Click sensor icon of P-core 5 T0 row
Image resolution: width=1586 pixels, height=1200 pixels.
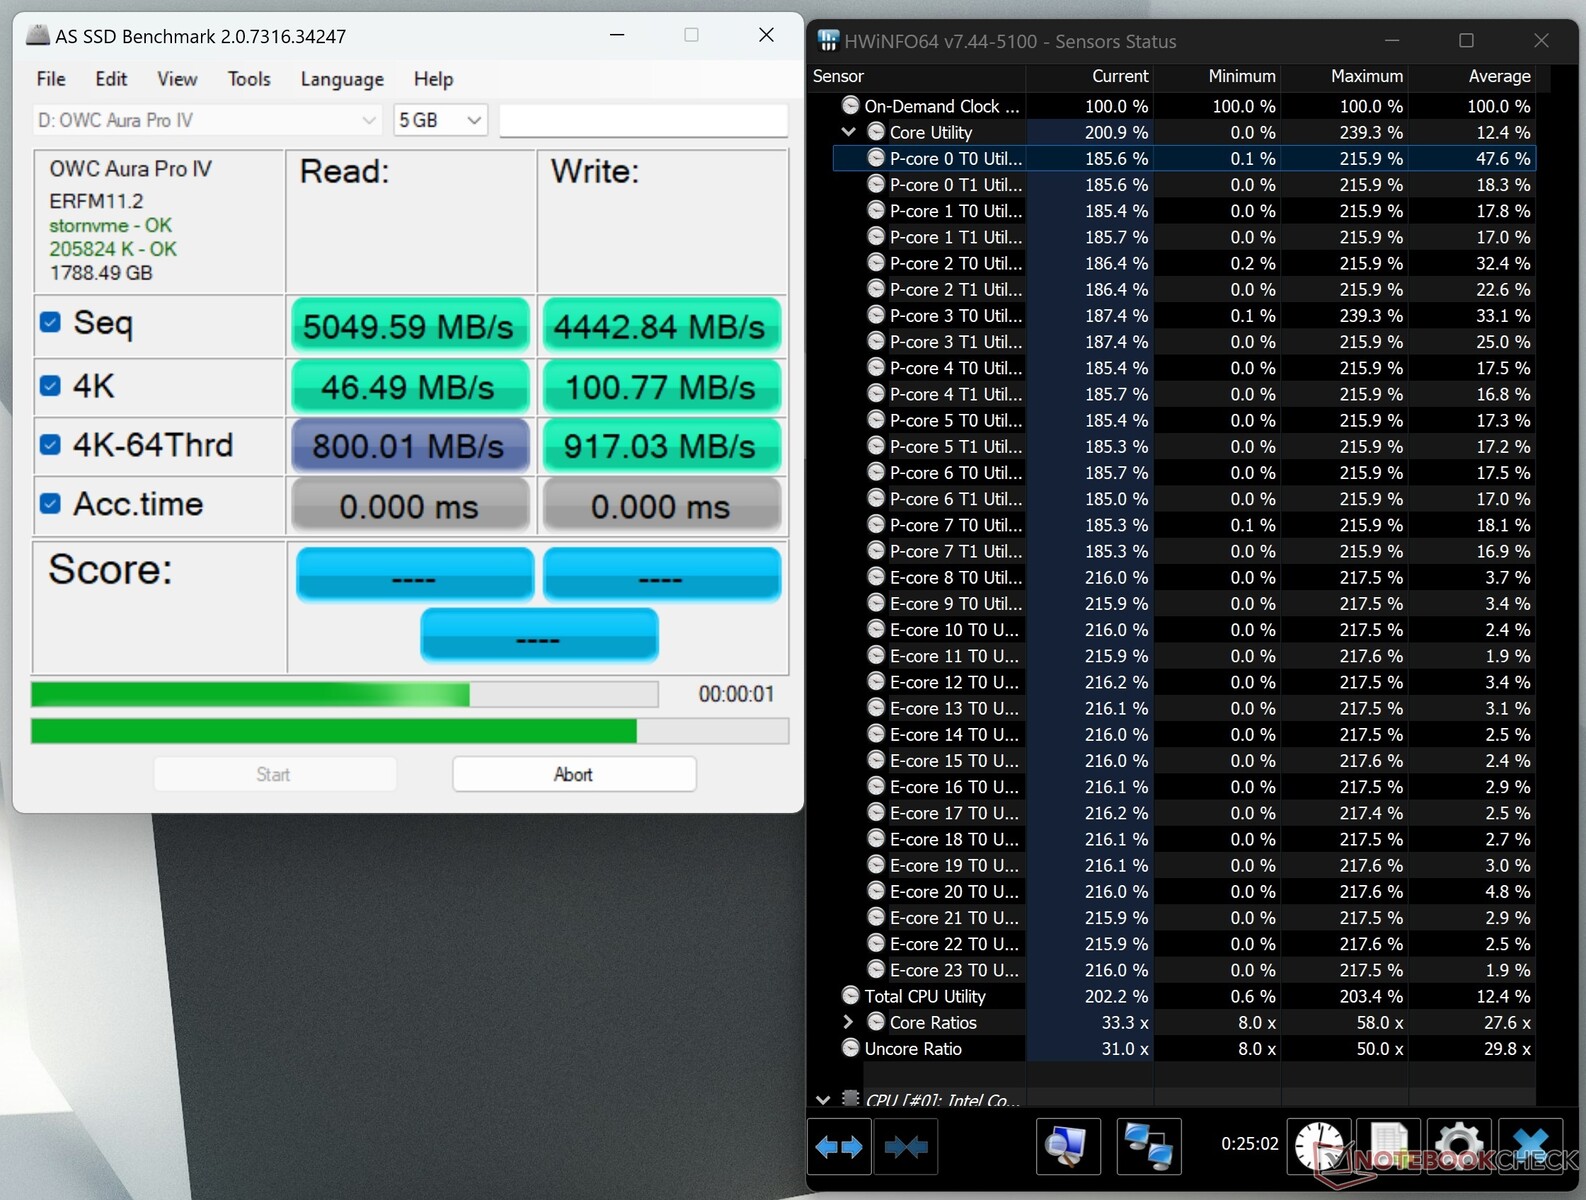tap(876, 420)
